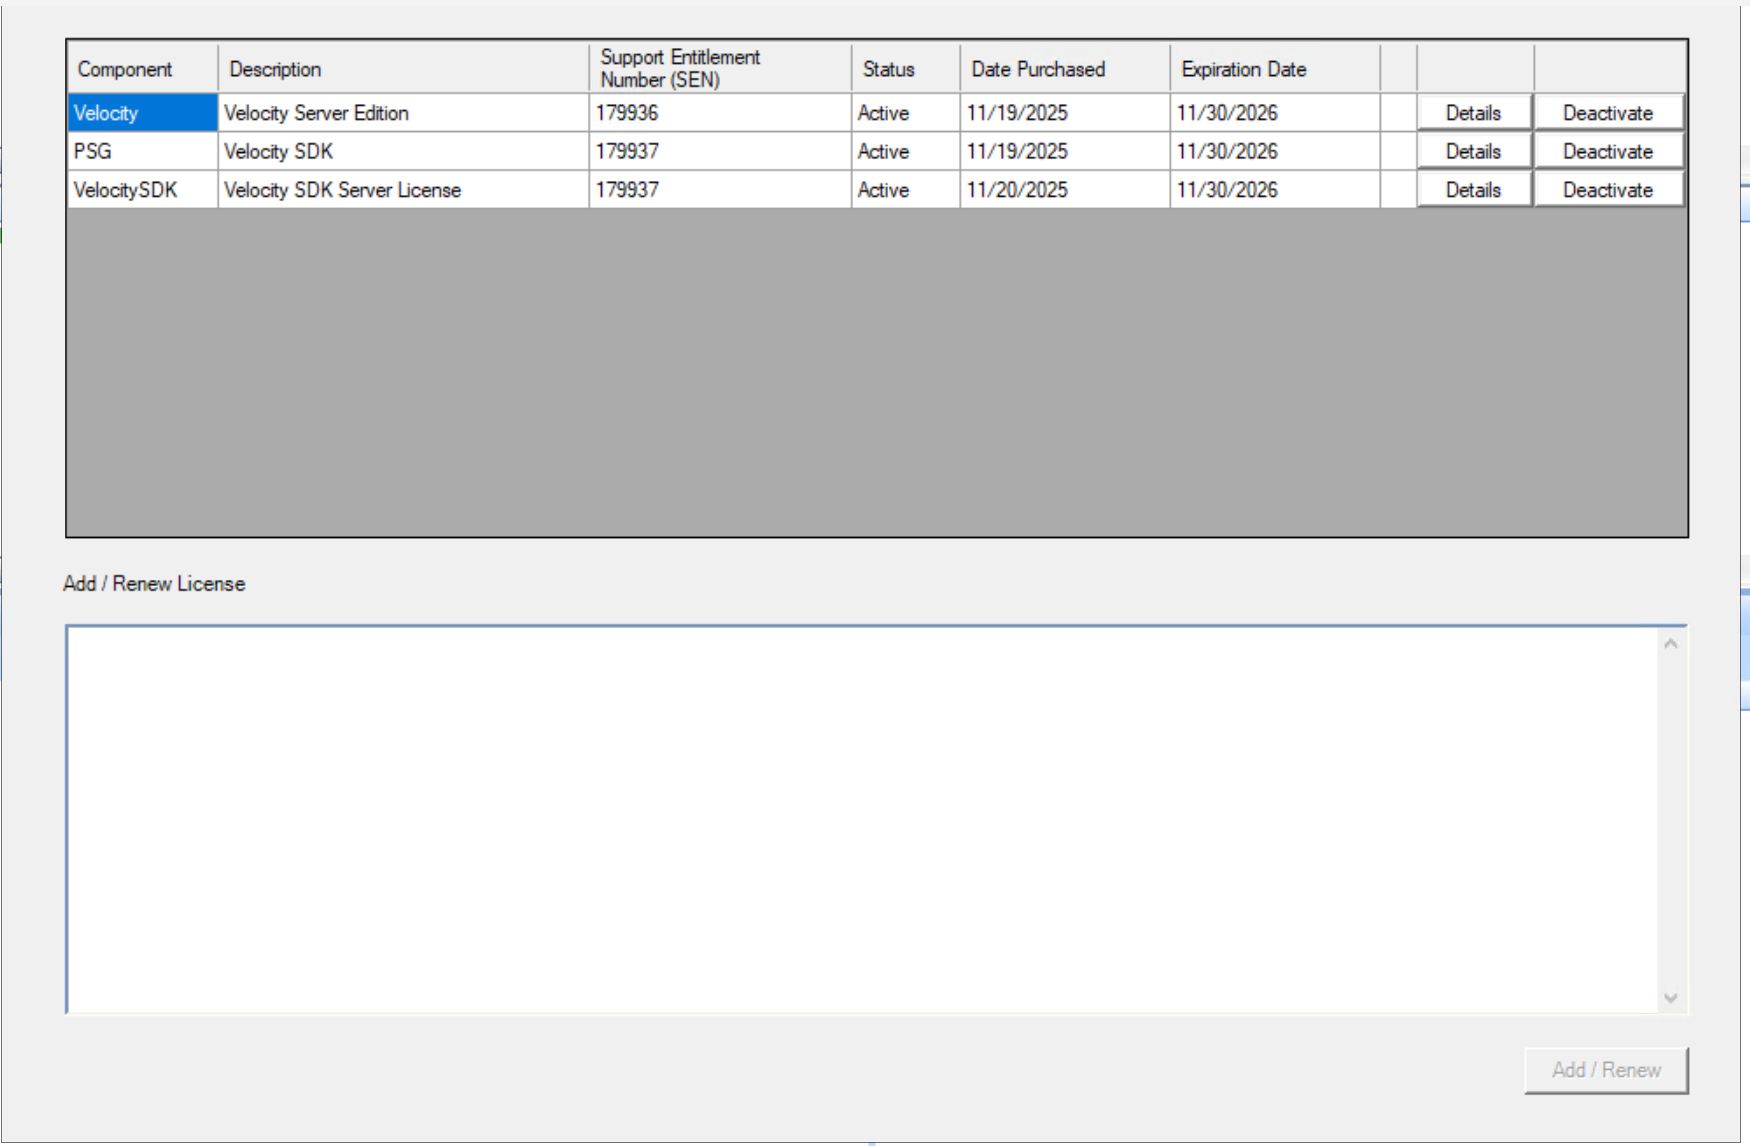Image resolution: width=1750 pixels, height=1146 pixels.
Task: Sort by the Description column header
Action: (x=403, y=69)
